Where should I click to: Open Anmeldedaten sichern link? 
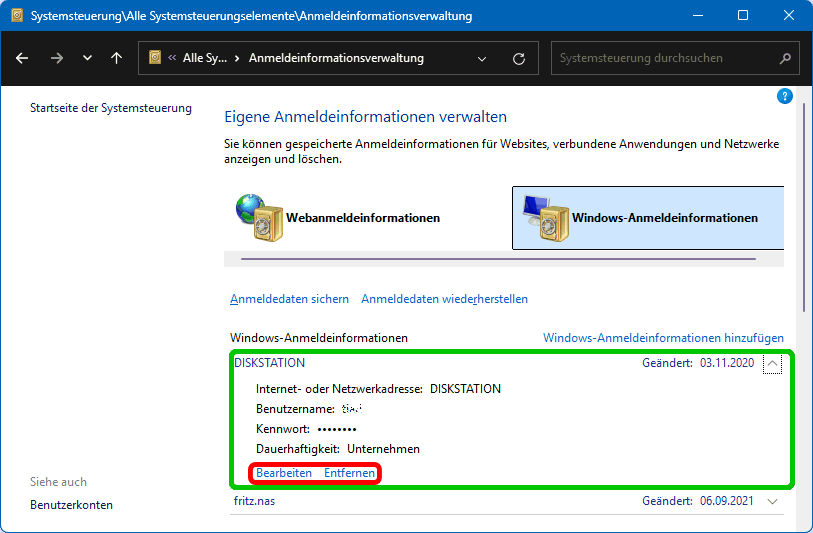tap(289, 299)
